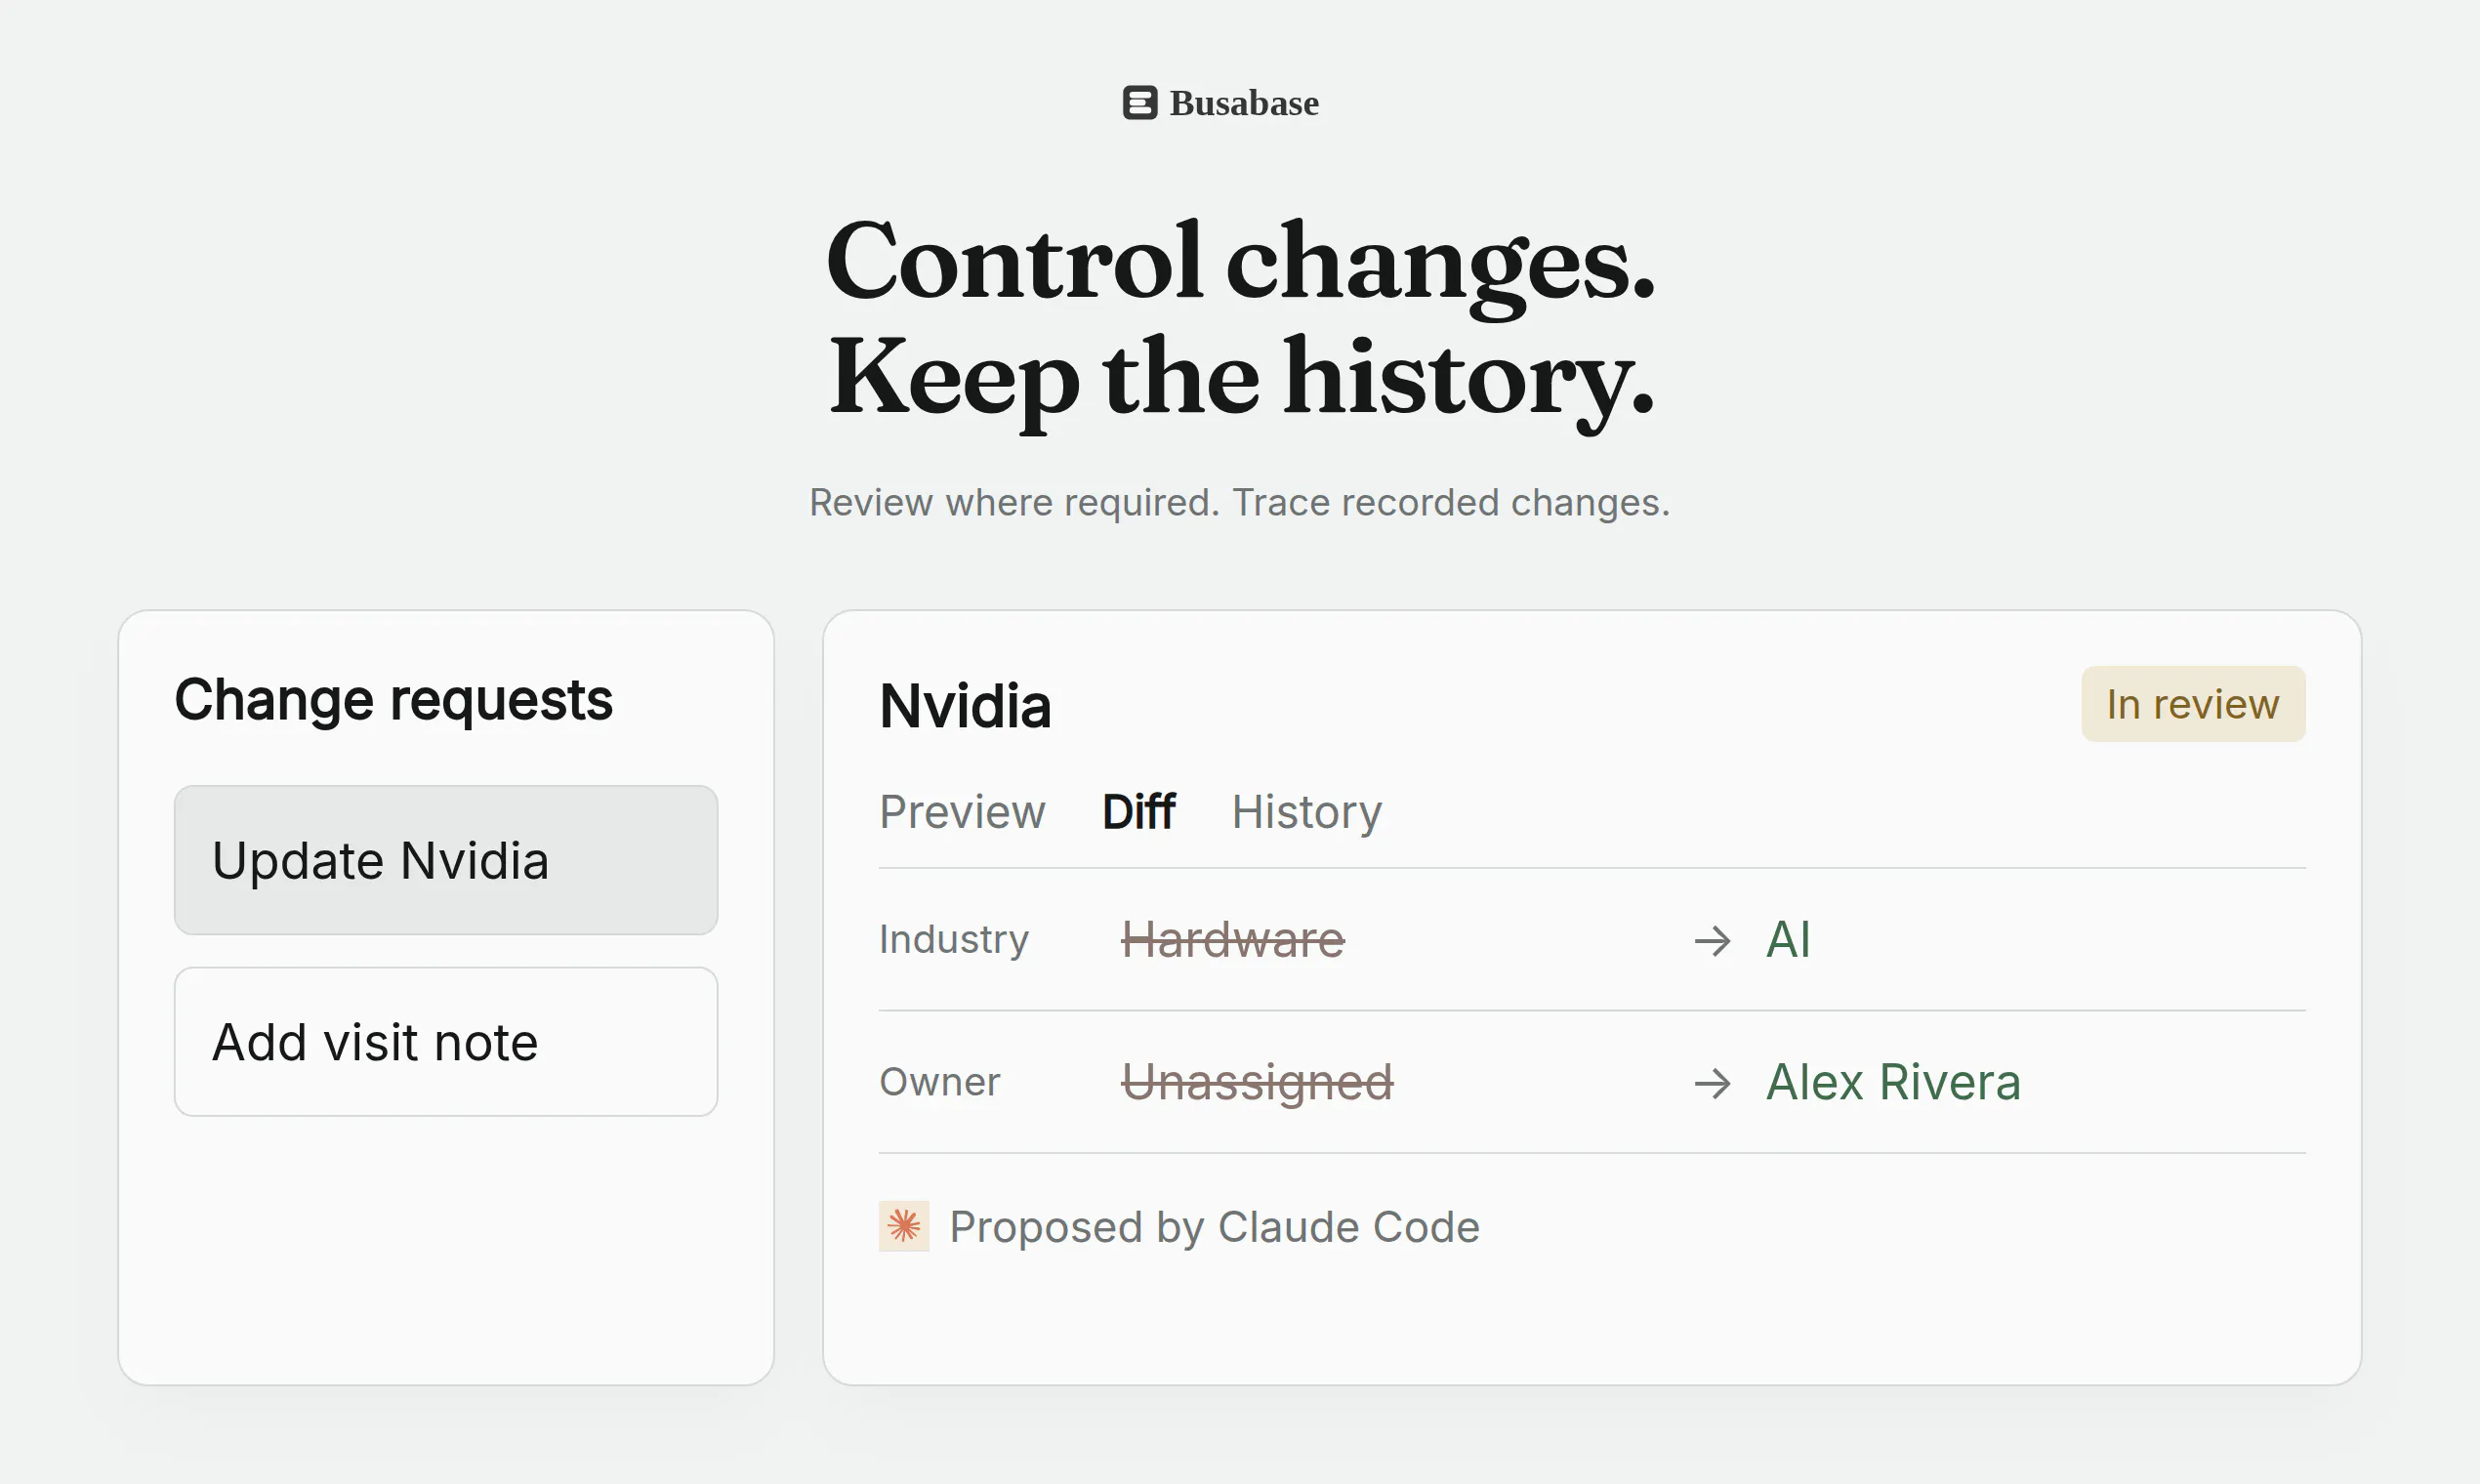Viewport: 2480px width, 1484px height.
Task: Click the new AI industry value
Action: pyautogui.click(x=1789, y=940)
